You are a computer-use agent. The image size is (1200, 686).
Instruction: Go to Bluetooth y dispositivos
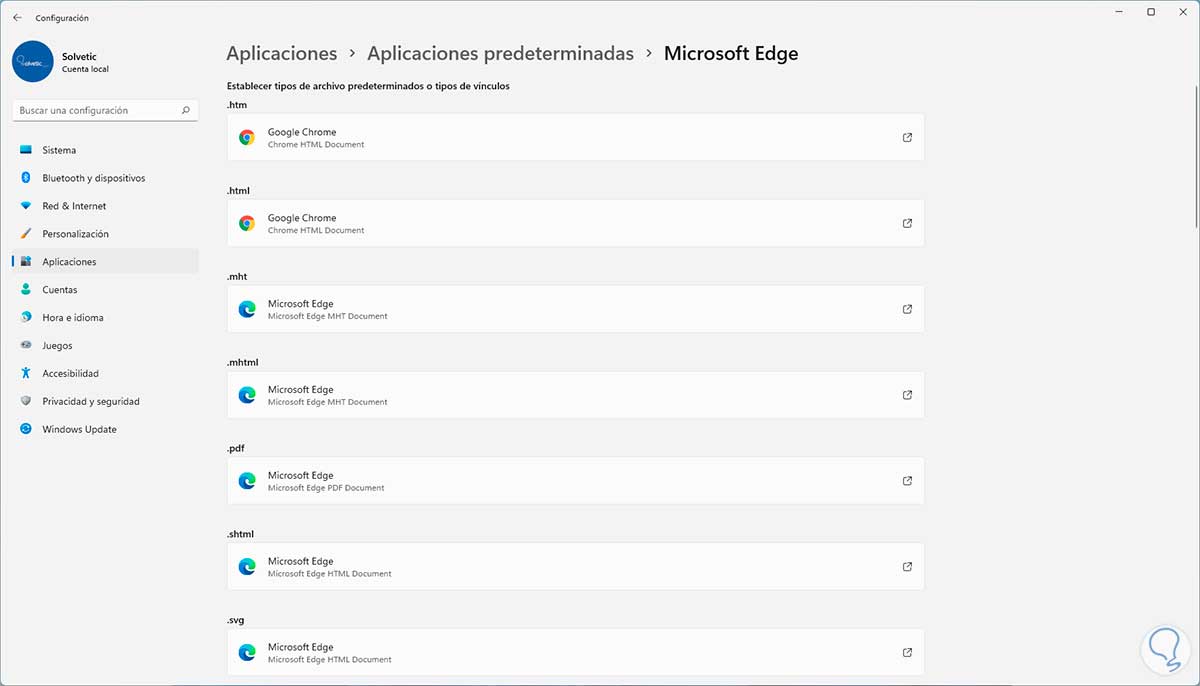[93, 178]
